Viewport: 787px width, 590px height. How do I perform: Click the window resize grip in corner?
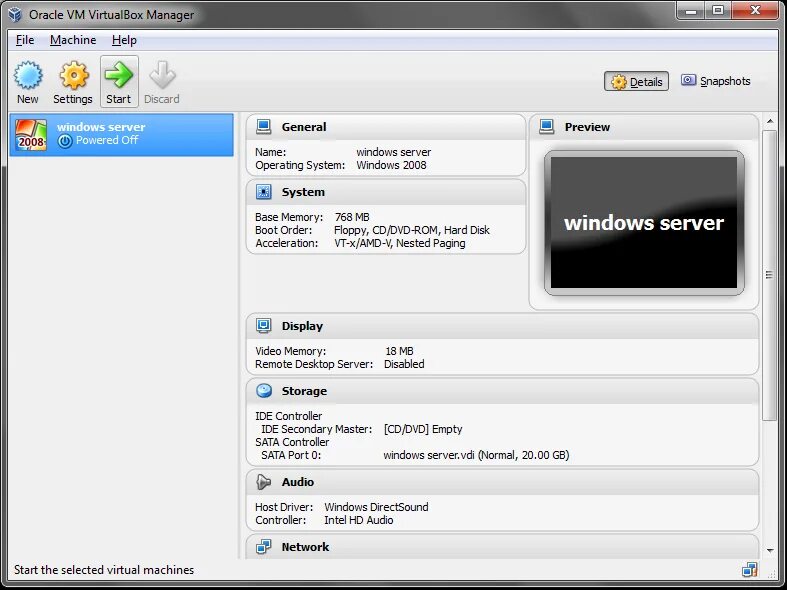click(x=773, y=573)
